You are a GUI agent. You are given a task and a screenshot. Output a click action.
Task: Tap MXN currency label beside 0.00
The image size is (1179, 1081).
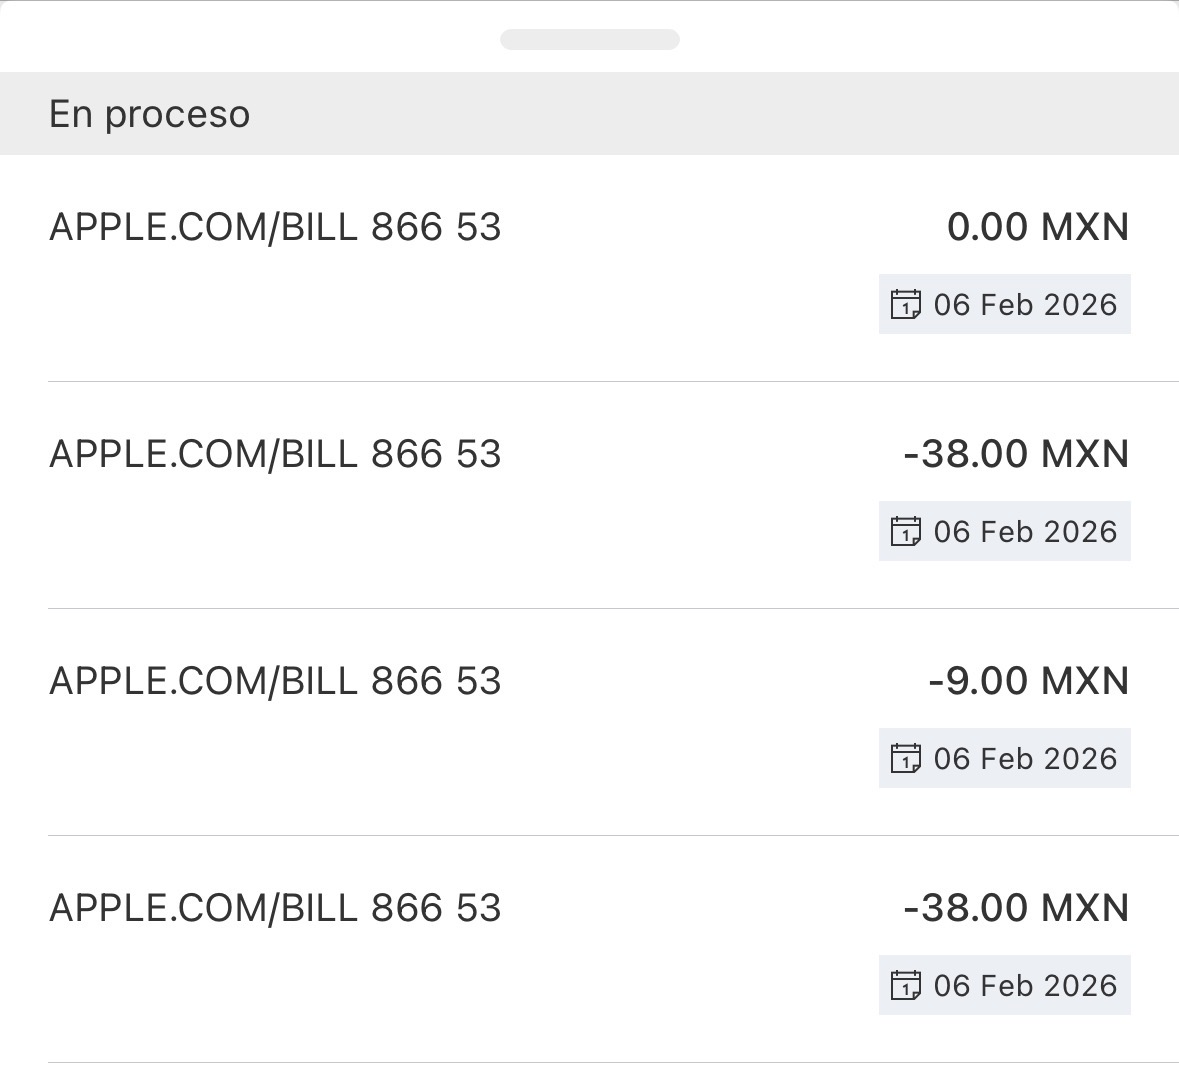point(1085,228)
